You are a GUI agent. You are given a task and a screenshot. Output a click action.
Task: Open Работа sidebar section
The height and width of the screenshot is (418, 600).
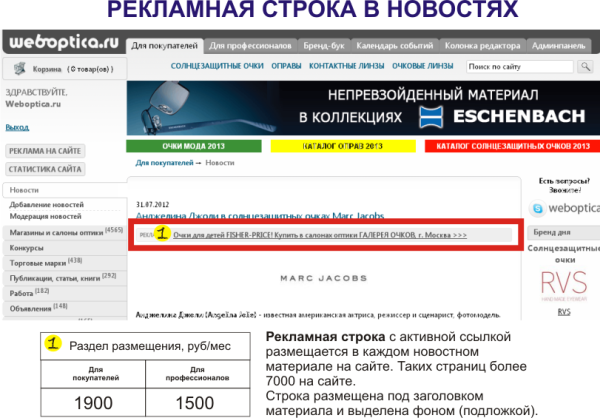65,293
